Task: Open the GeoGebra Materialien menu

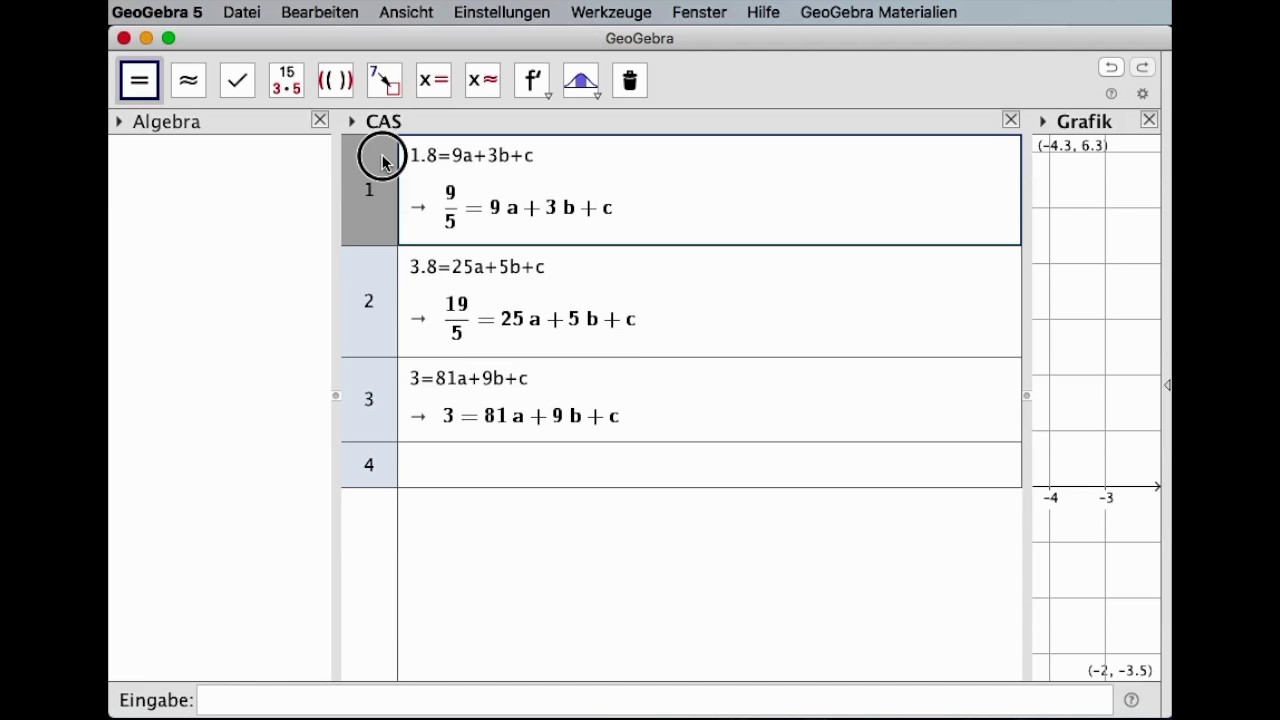Action: 879,12
